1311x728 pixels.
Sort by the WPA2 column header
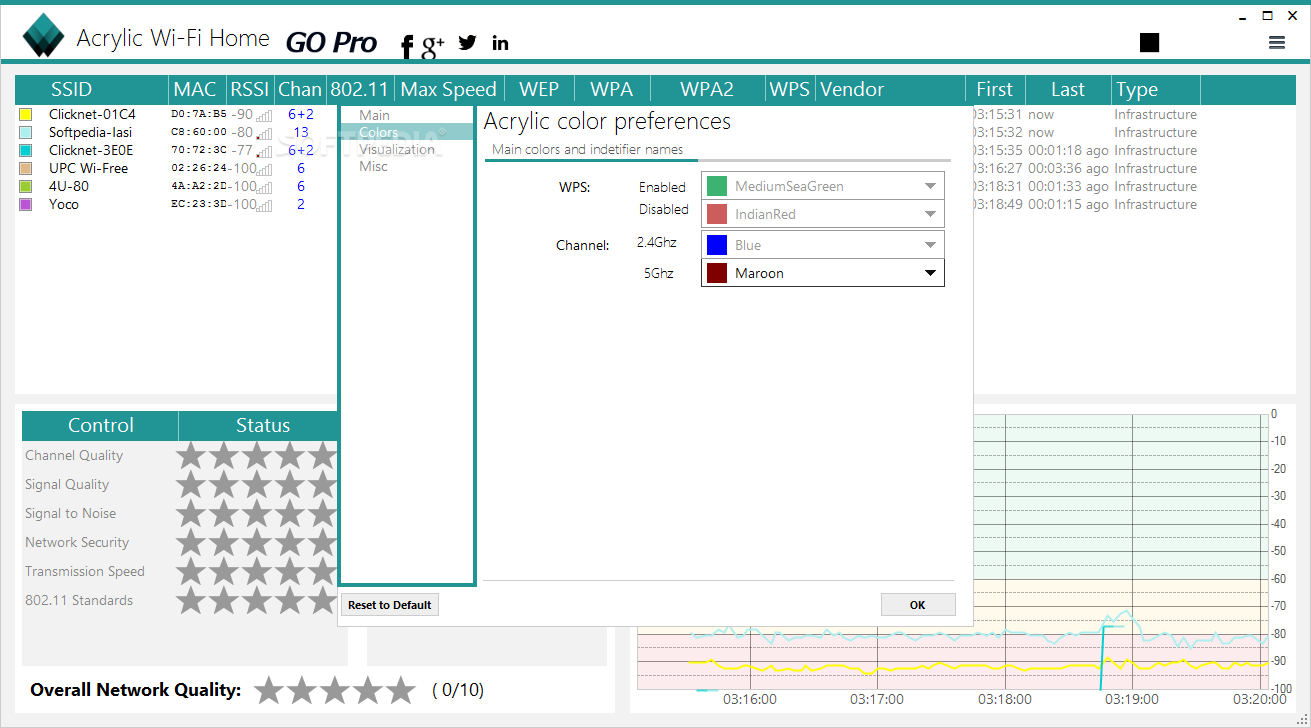707,89
